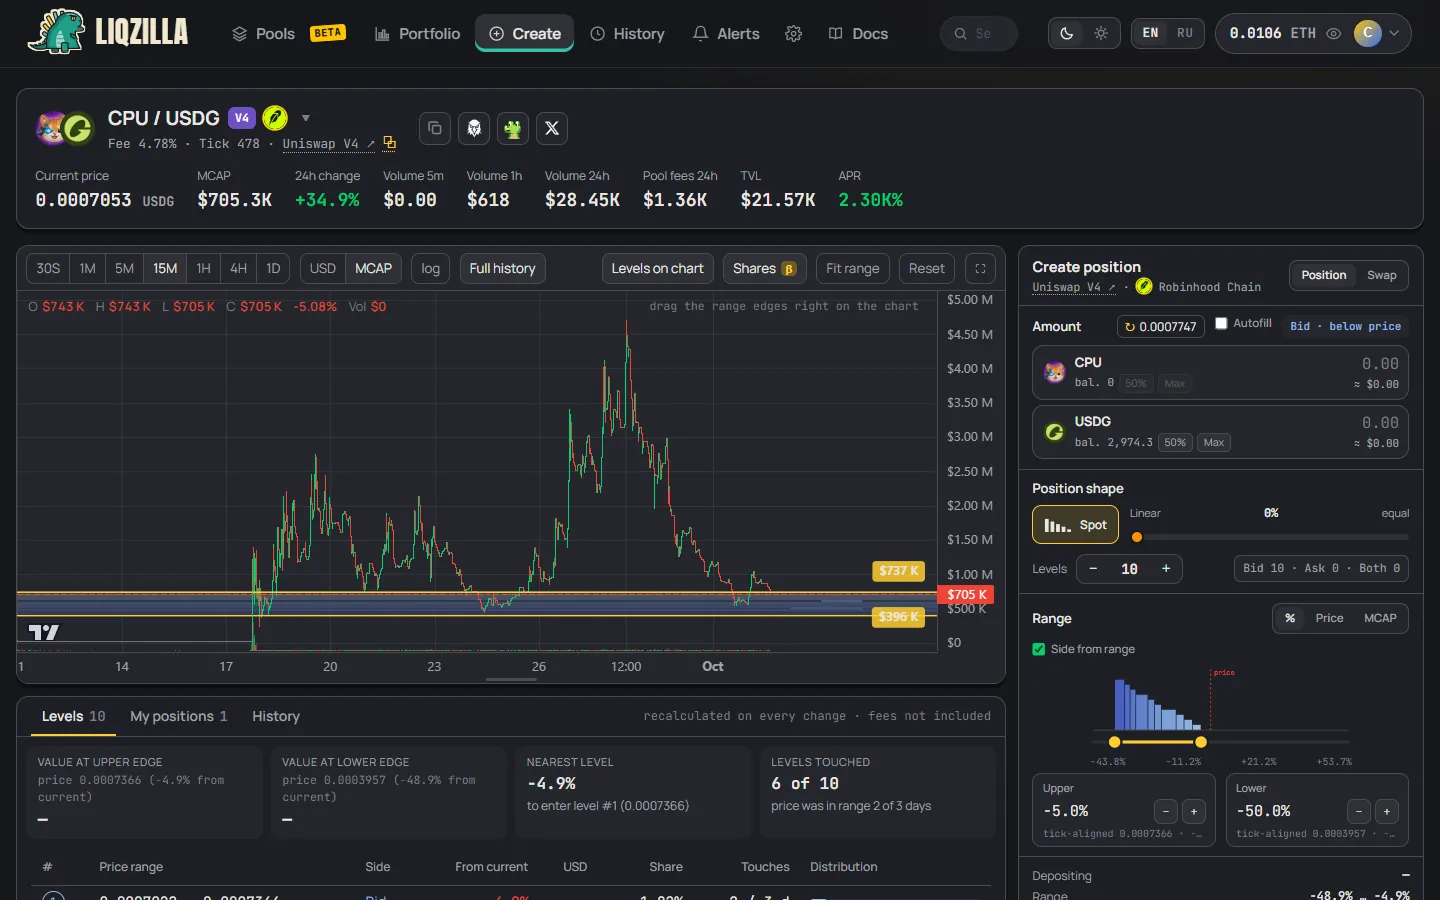The image size is (1440, 900).
Task: Click the Shares button
Action: (x=764, y=268)
